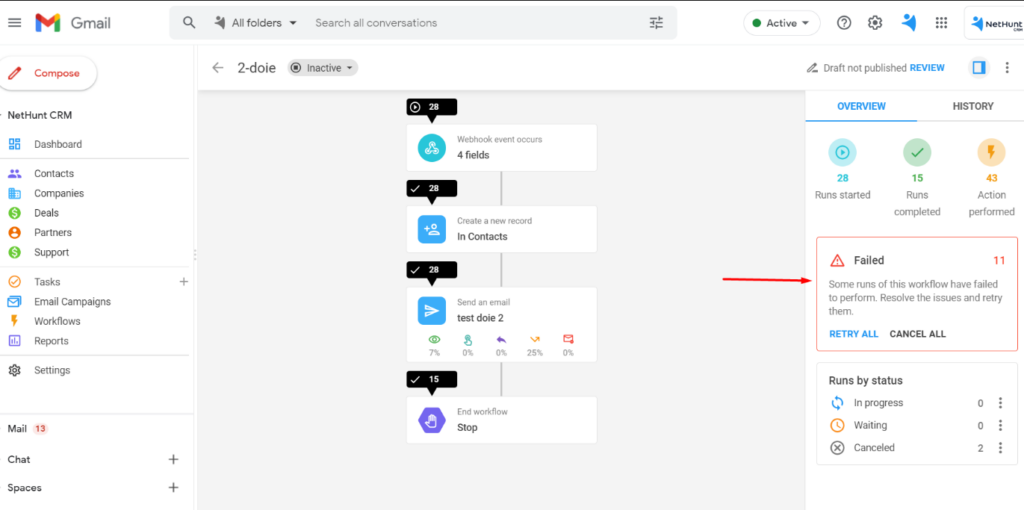Viewport: 1024px width, 510px height.
Task: Open the Google apps grid
Action: point(941,23)
